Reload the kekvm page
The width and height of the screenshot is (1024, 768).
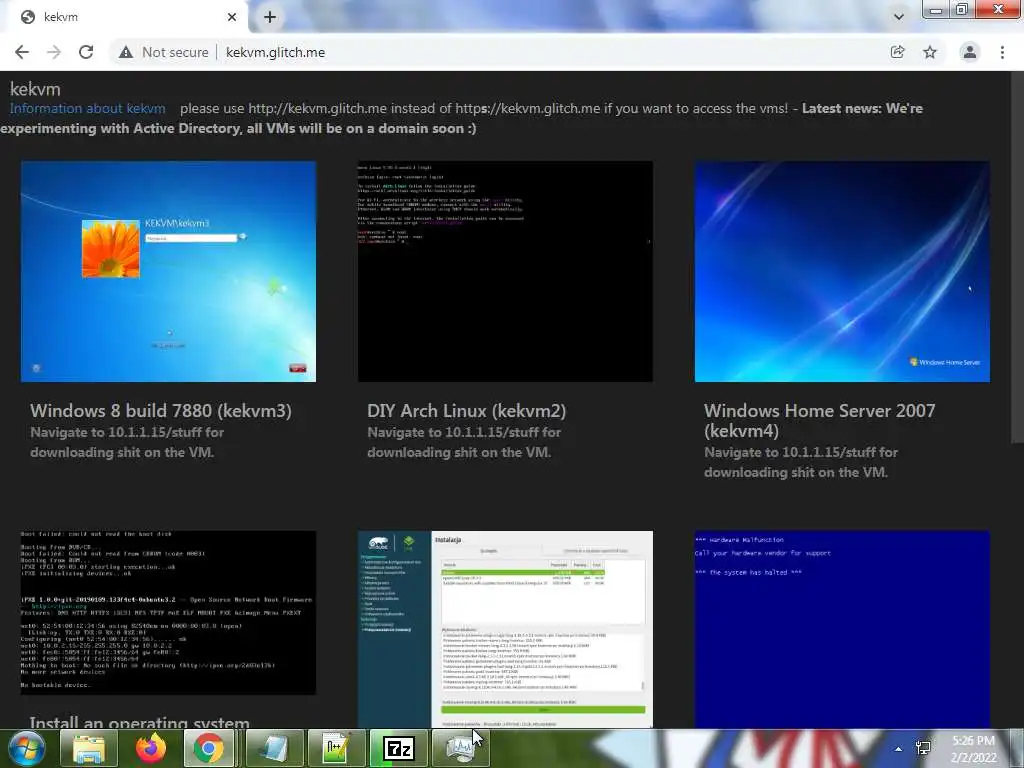86,52
